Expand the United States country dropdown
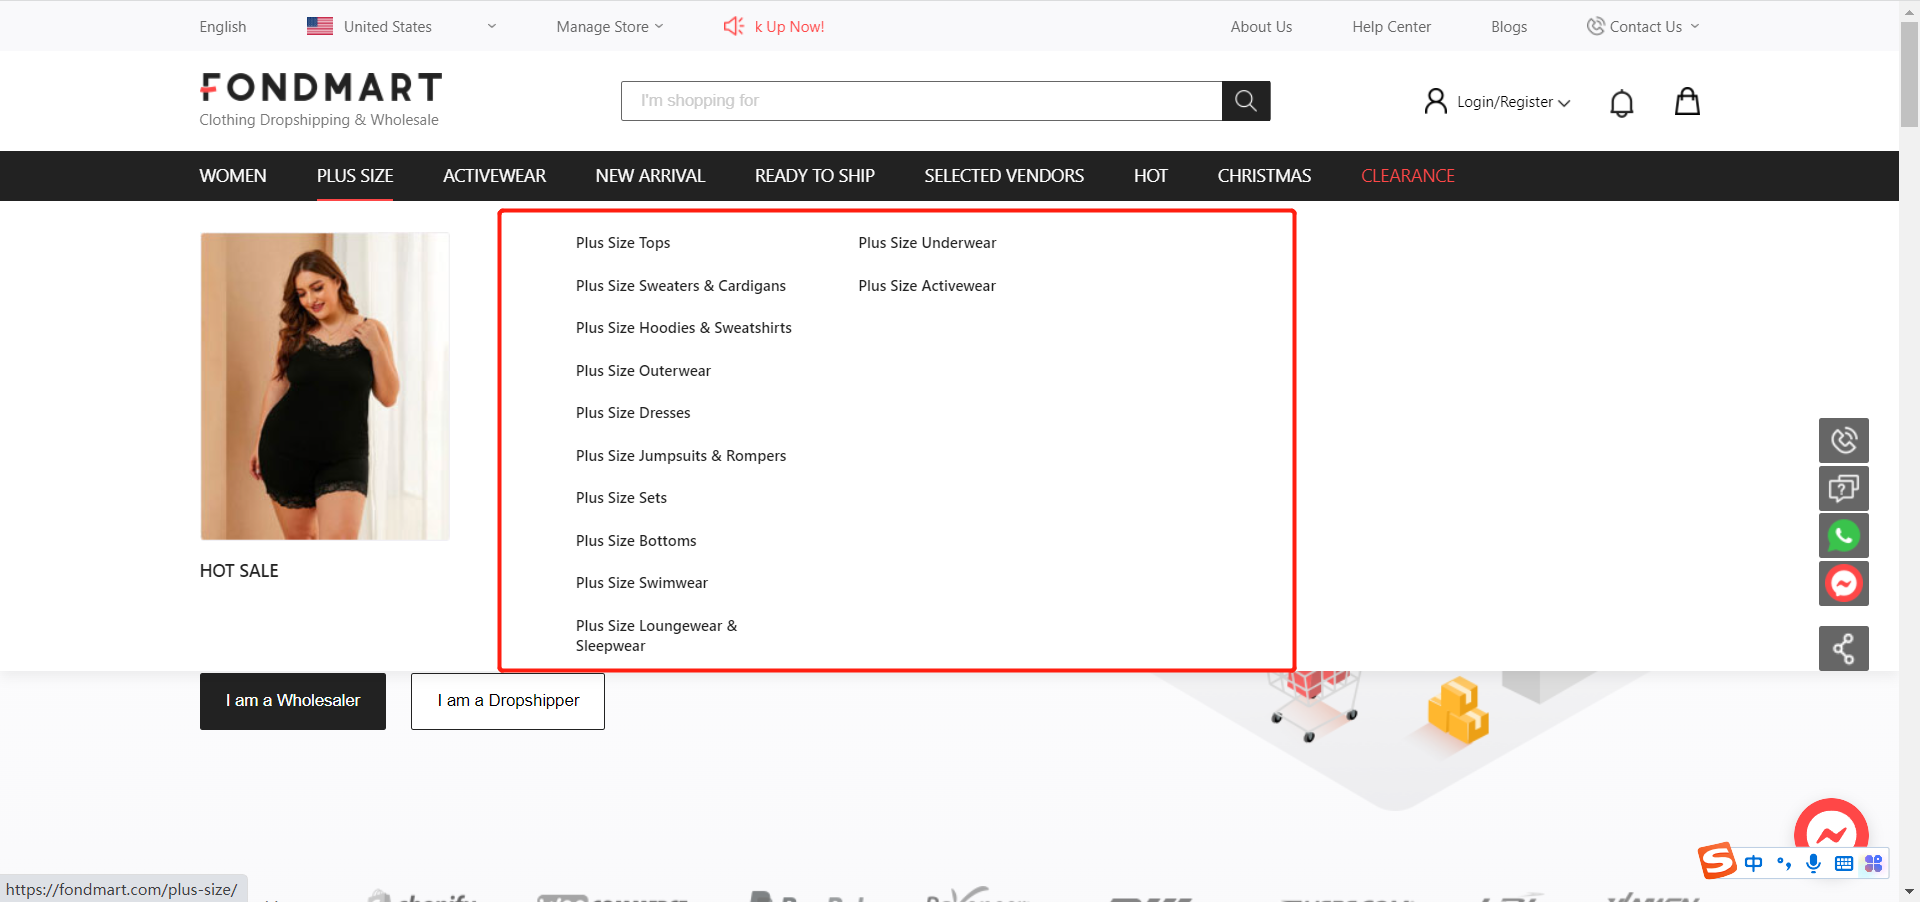The height and width of the screenshot is (902, 1920). pyautogui.click(x=401, y=27)
